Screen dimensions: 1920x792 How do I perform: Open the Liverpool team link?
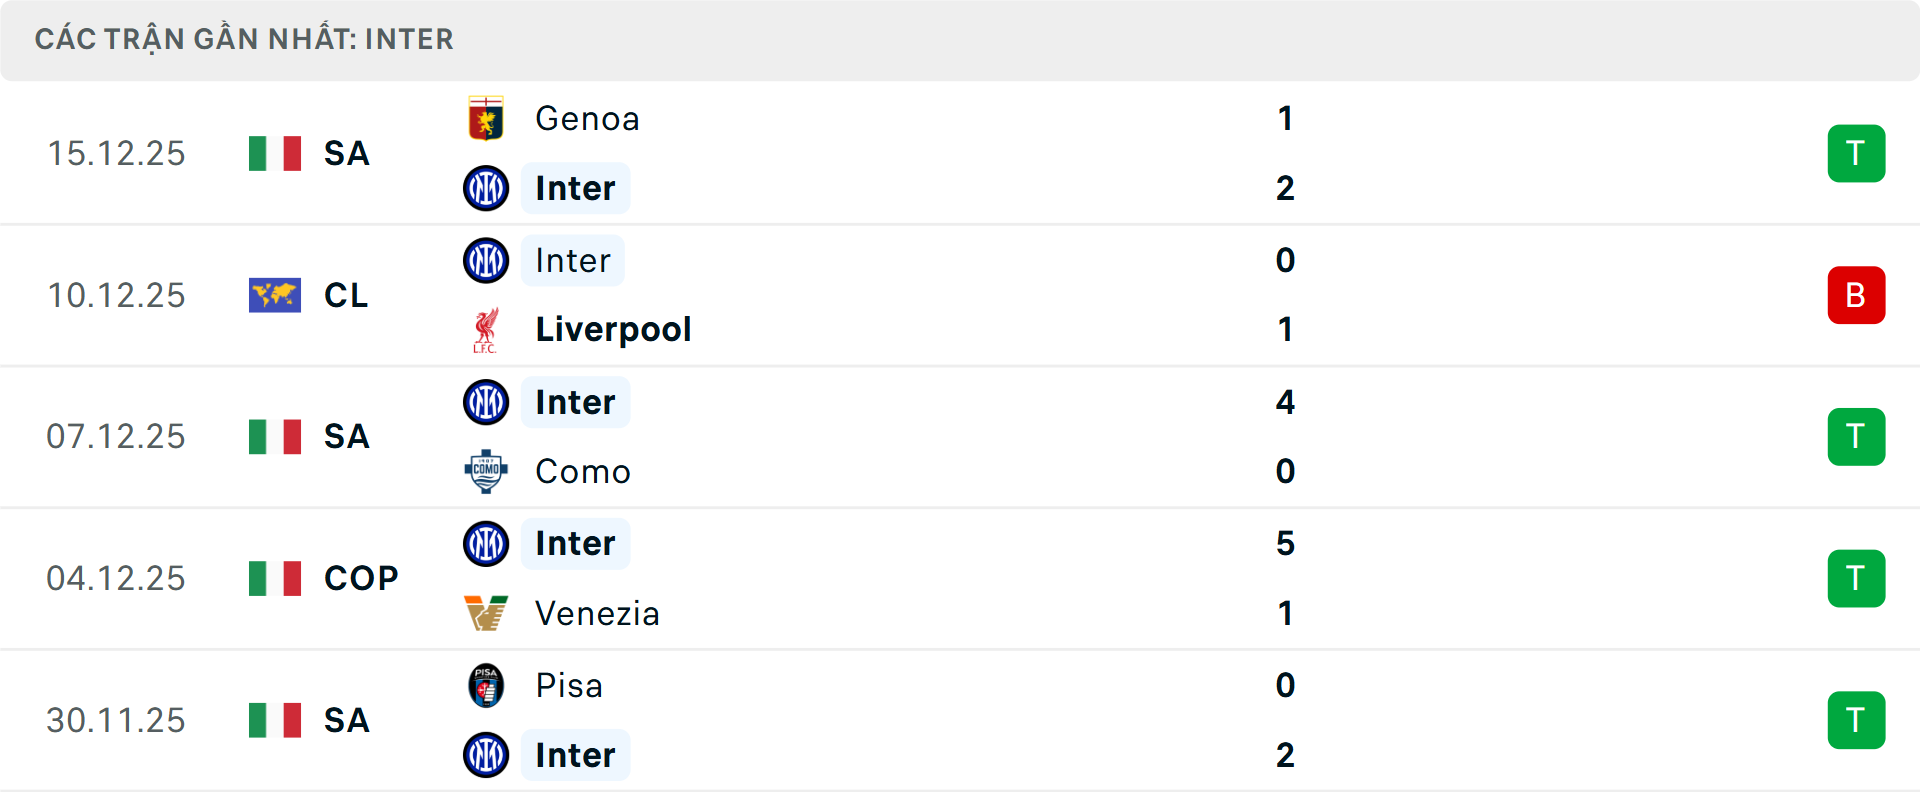tap(613, 330)
